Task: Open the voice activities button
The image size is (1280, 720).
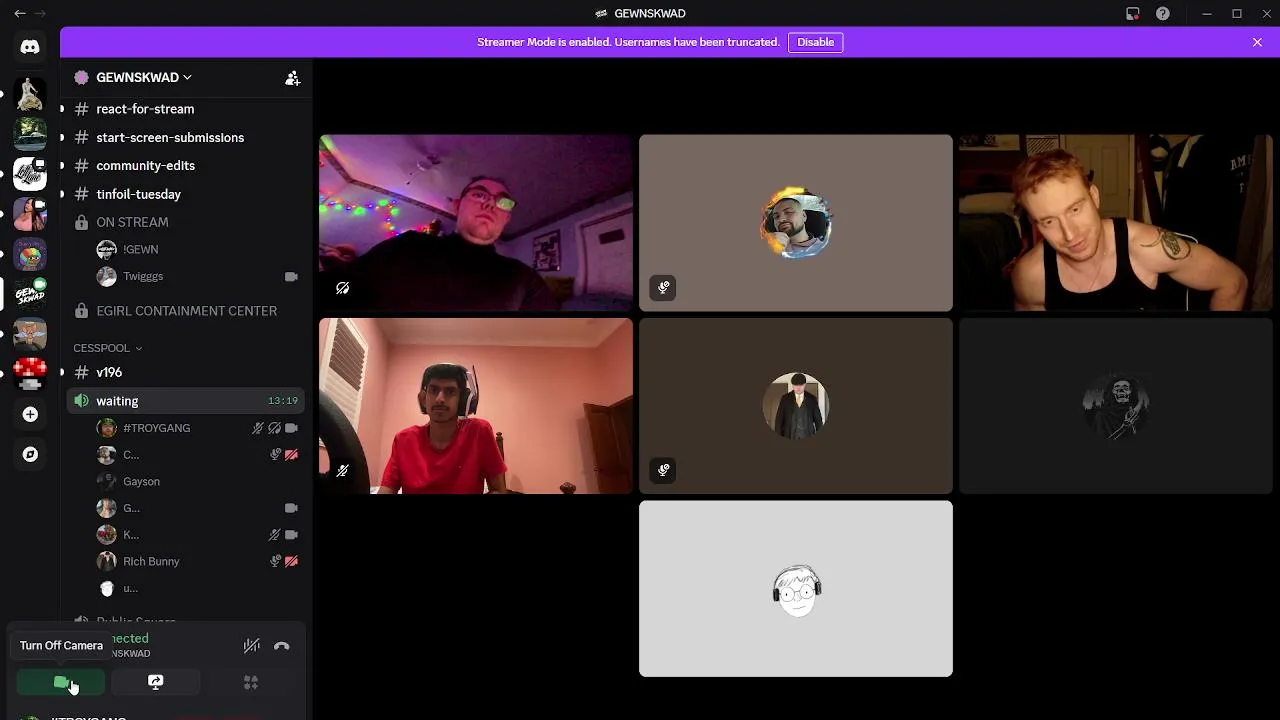Action: coord(251,682)
